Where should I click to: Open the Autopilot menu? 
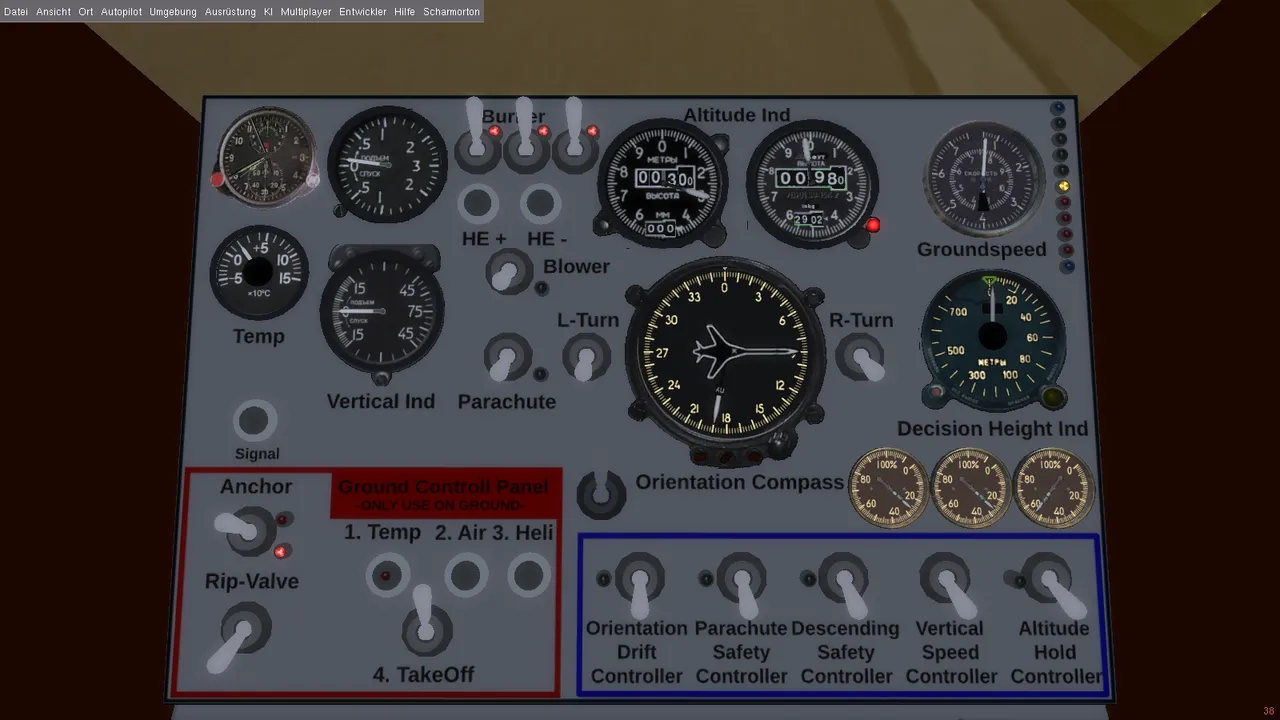(x=121, y=12)
